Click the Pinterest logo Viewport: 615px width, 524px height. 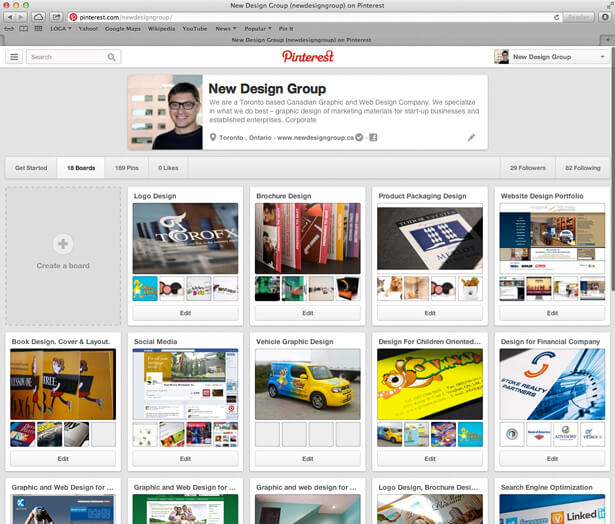point(308,56)
